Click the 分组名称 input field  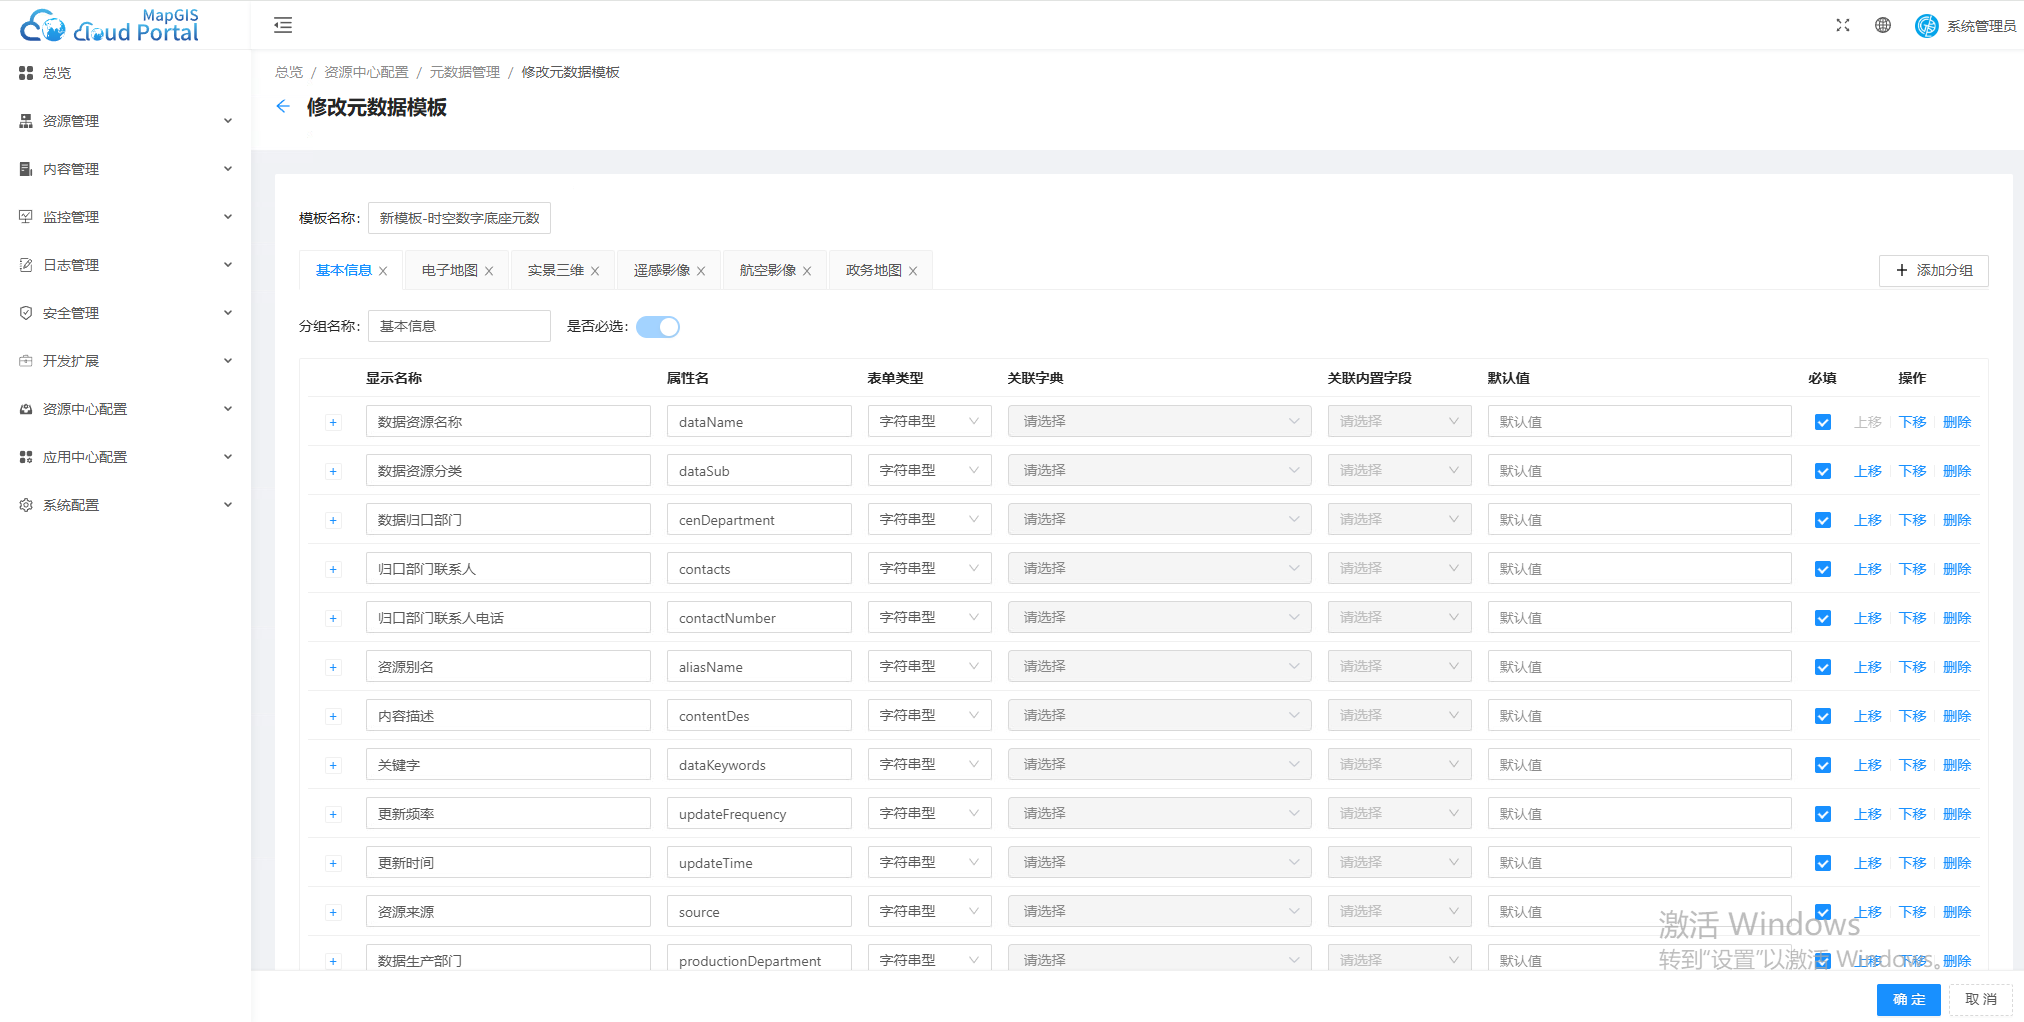[x=459, y=326]
